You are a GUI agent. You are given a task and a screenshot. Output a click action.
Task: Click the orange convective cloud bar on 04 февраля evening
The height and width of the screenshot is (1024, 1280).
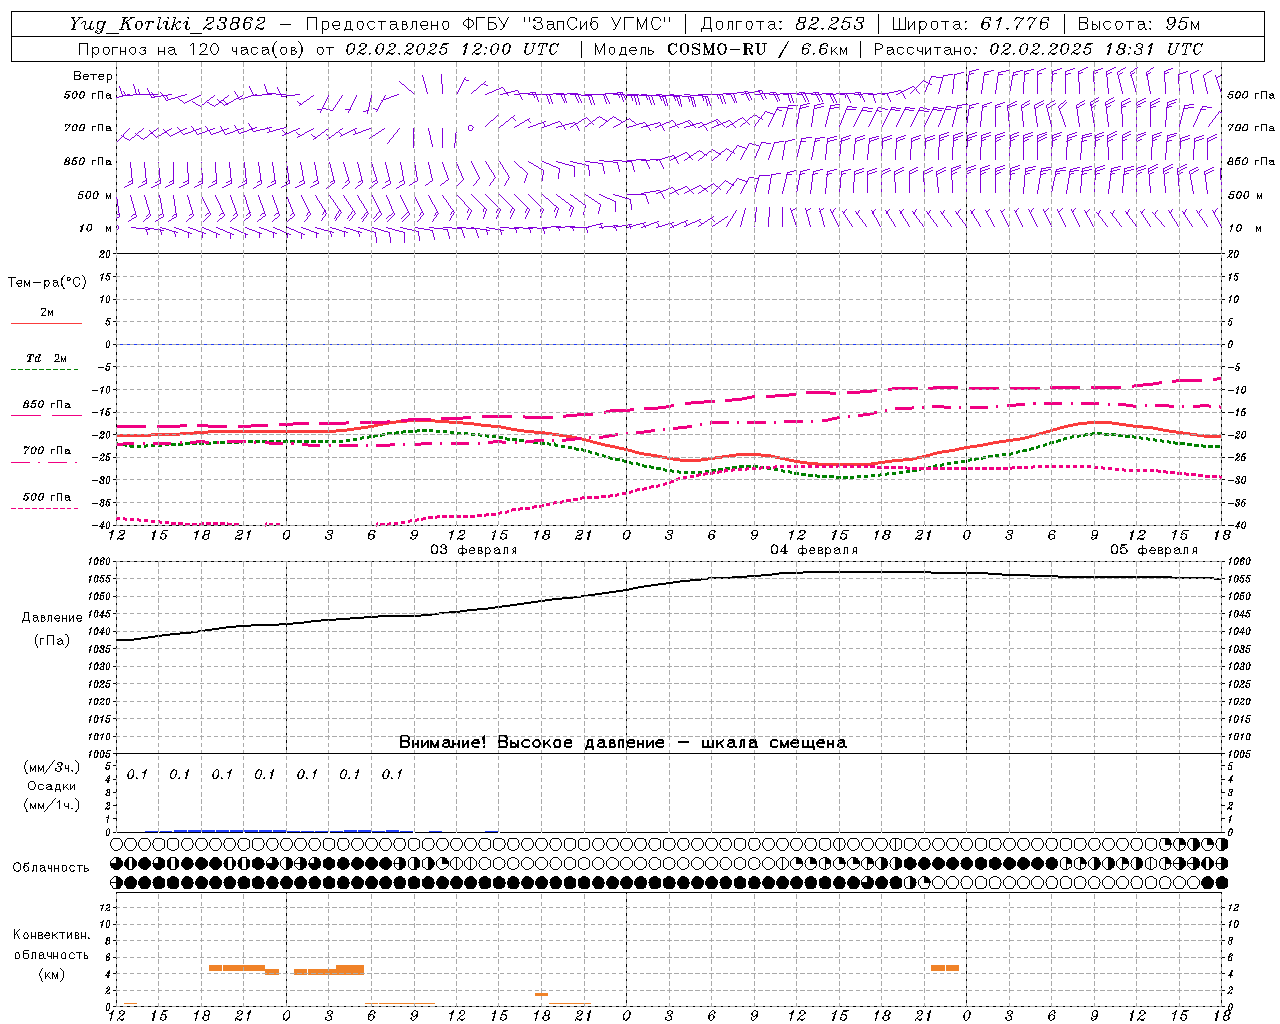coord(945,968)
